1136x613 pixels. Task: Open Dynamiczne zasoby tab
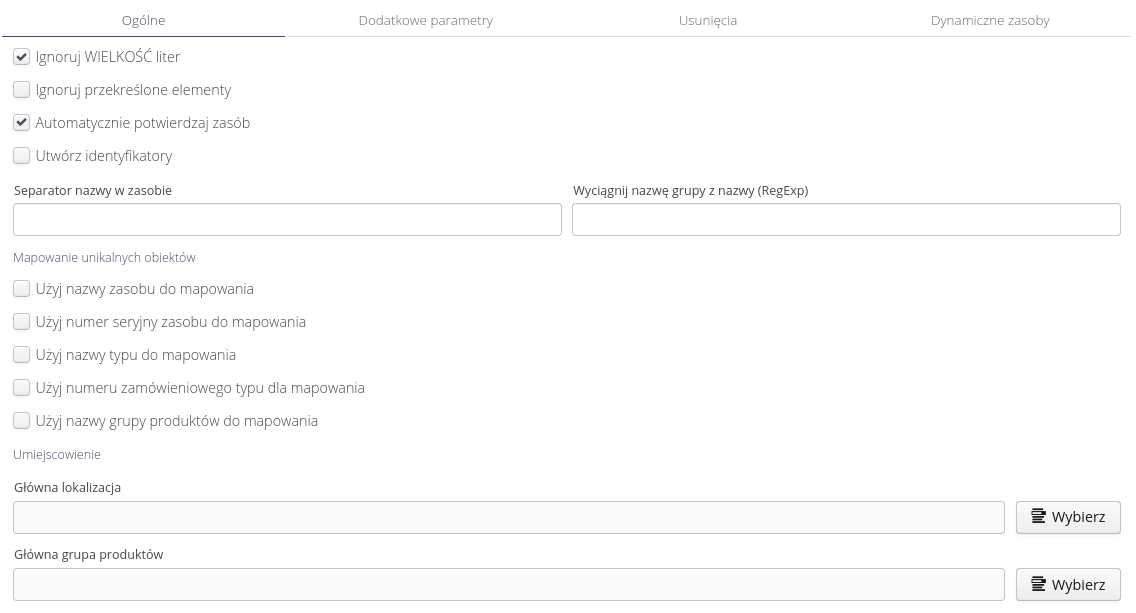click(x=990, y=20)
